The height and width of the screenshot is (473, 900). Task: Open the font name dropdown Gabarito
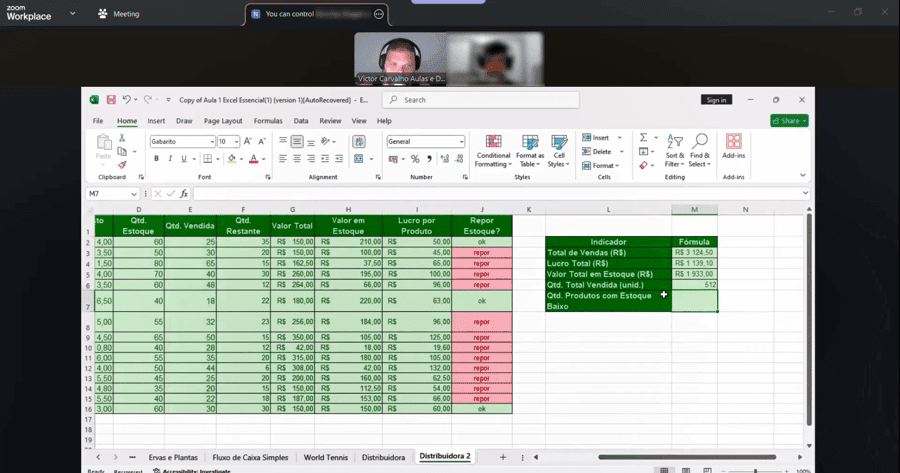click(212, 142)
